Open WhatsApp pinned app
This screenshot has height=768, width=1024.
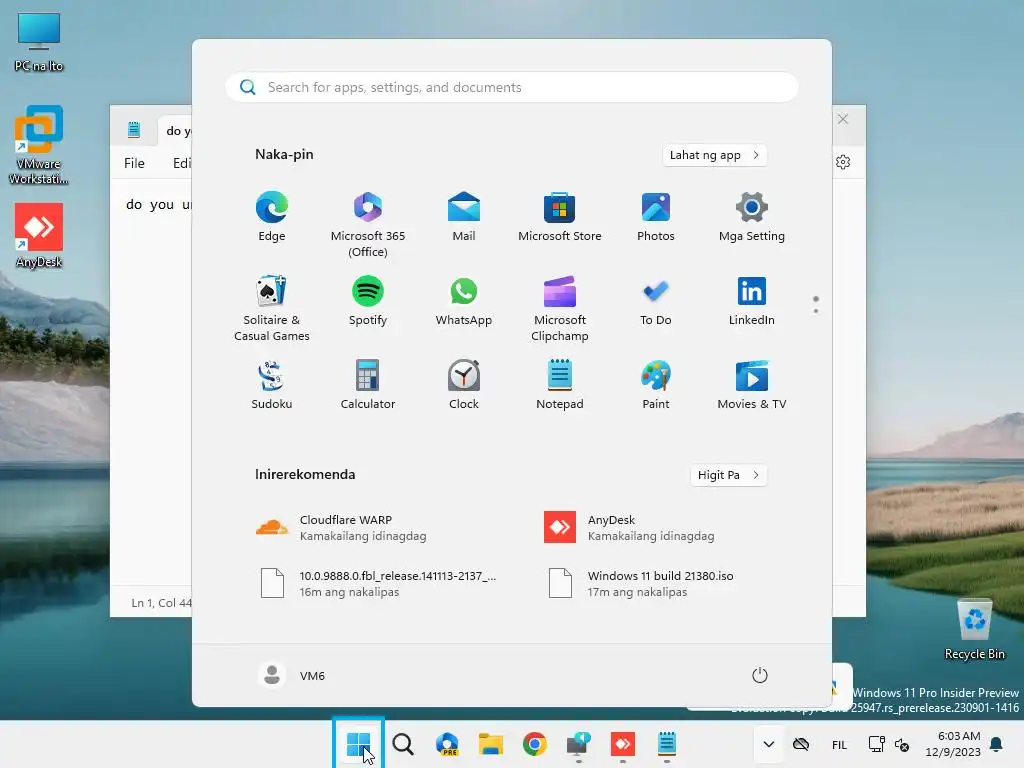click(x=464, y=302)
